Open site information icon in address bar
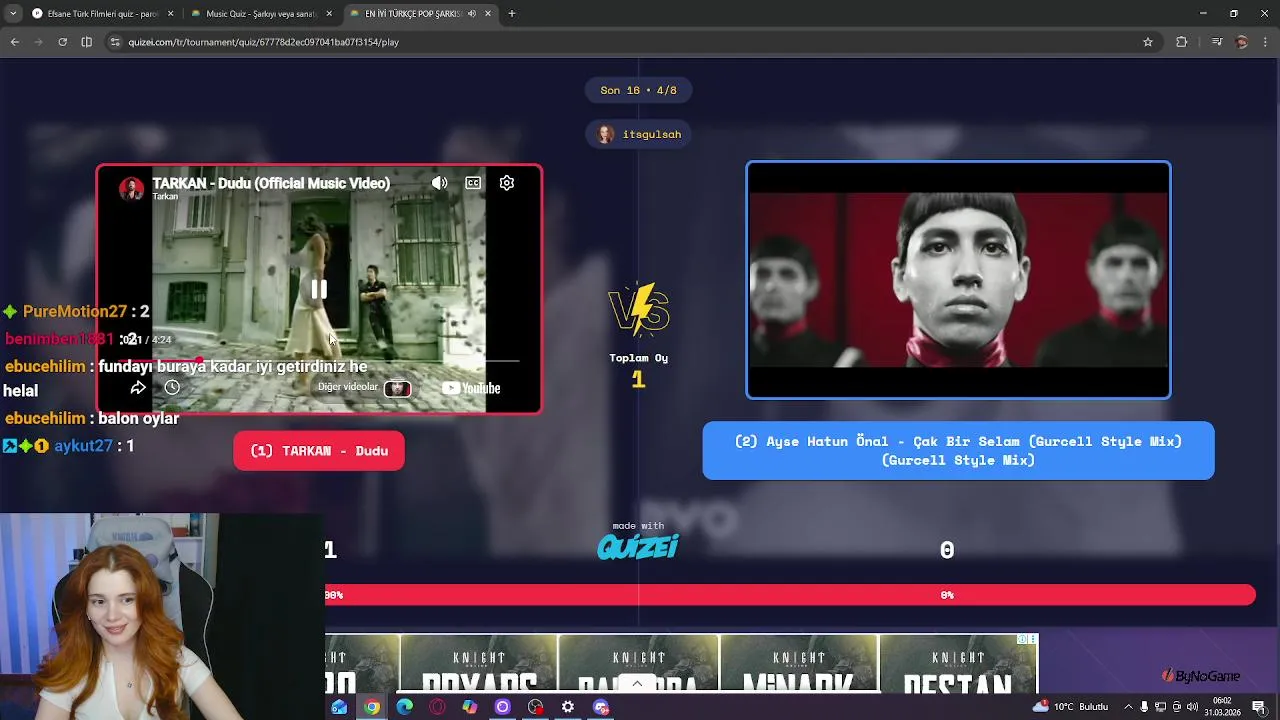Screen dimensions: 1280x720 click(x=116, y=42)
